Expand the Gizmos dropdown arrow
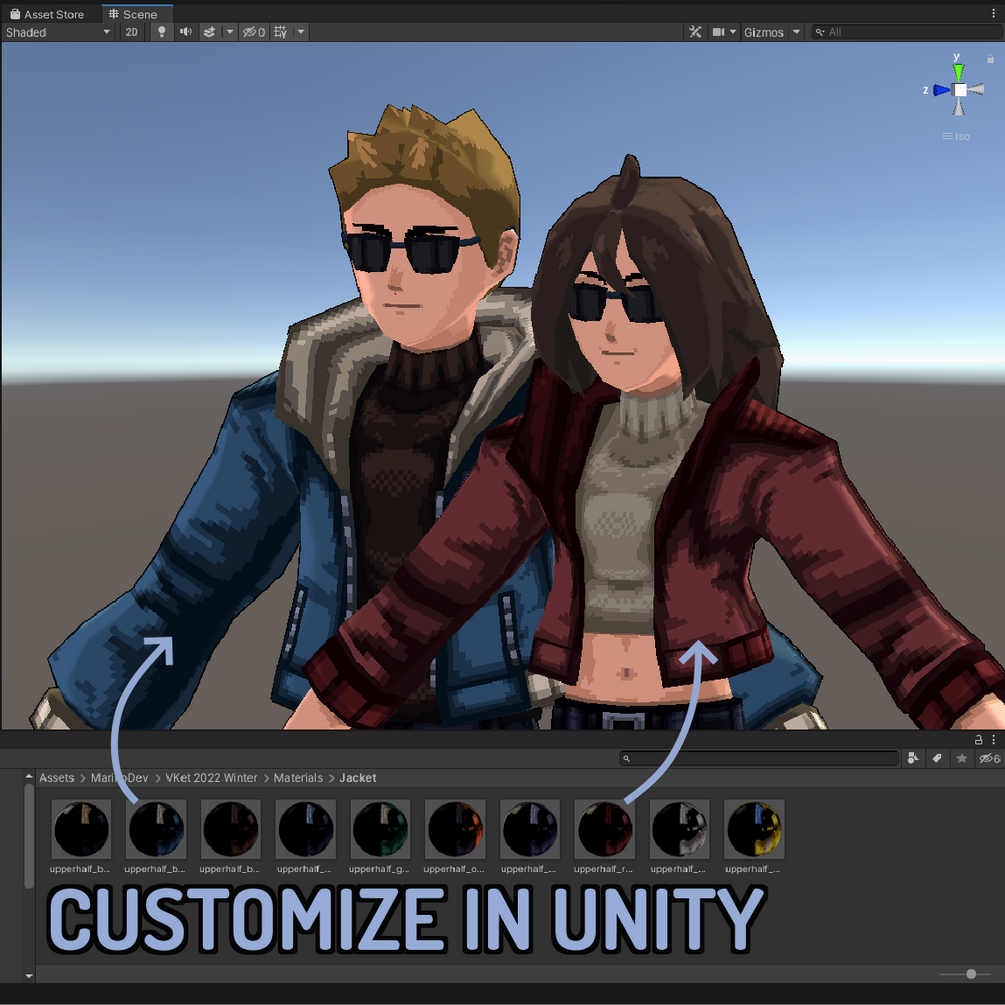 pos(796,32)
